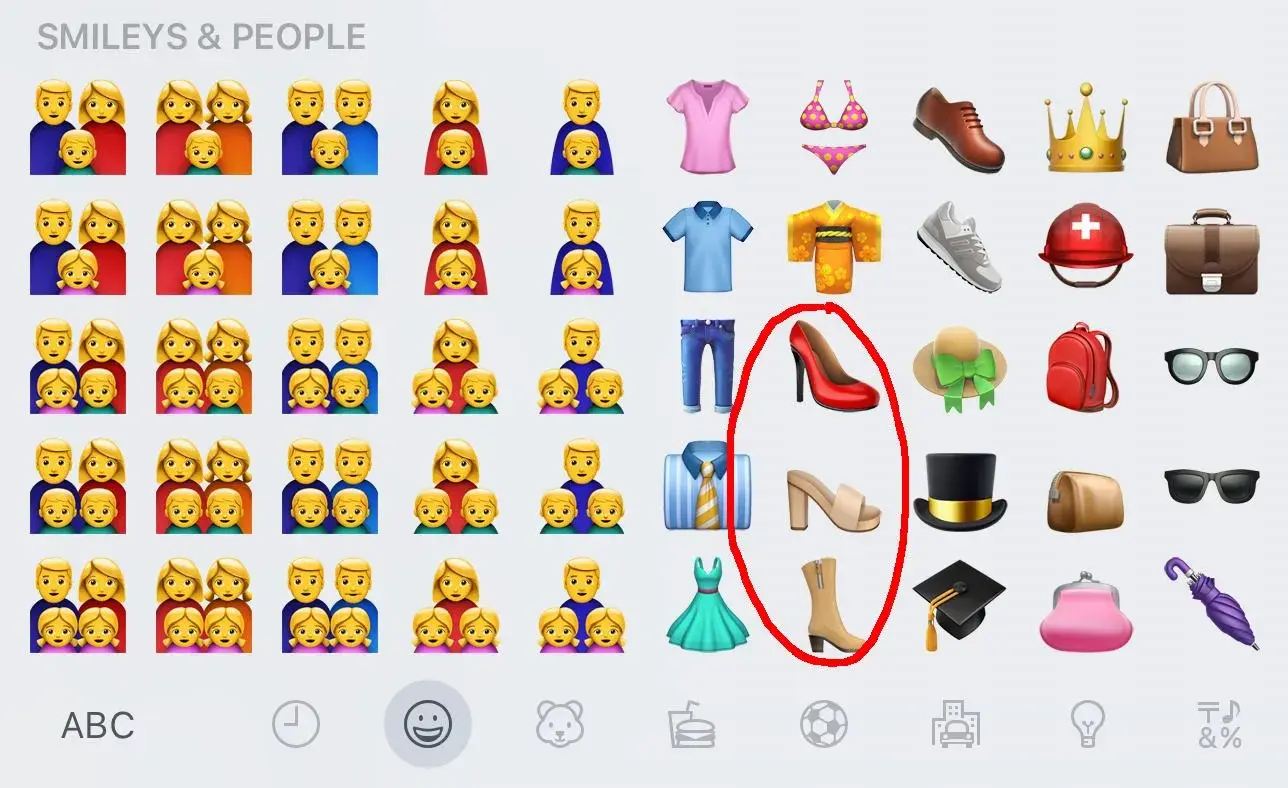Viewport: 1288px width, 788px height.
Task: Insert the pink bikini emoji
Action: click(833, 127)
